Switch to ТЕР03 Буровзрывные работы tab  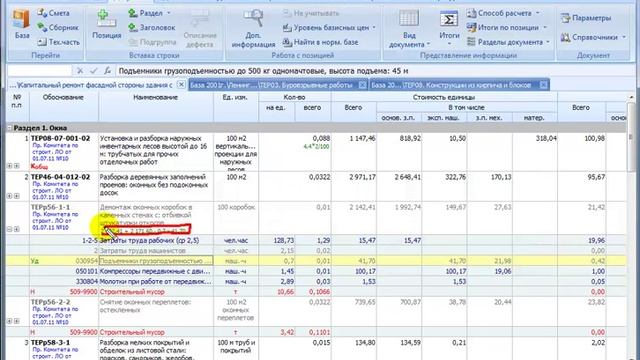(x=271, y=85)
